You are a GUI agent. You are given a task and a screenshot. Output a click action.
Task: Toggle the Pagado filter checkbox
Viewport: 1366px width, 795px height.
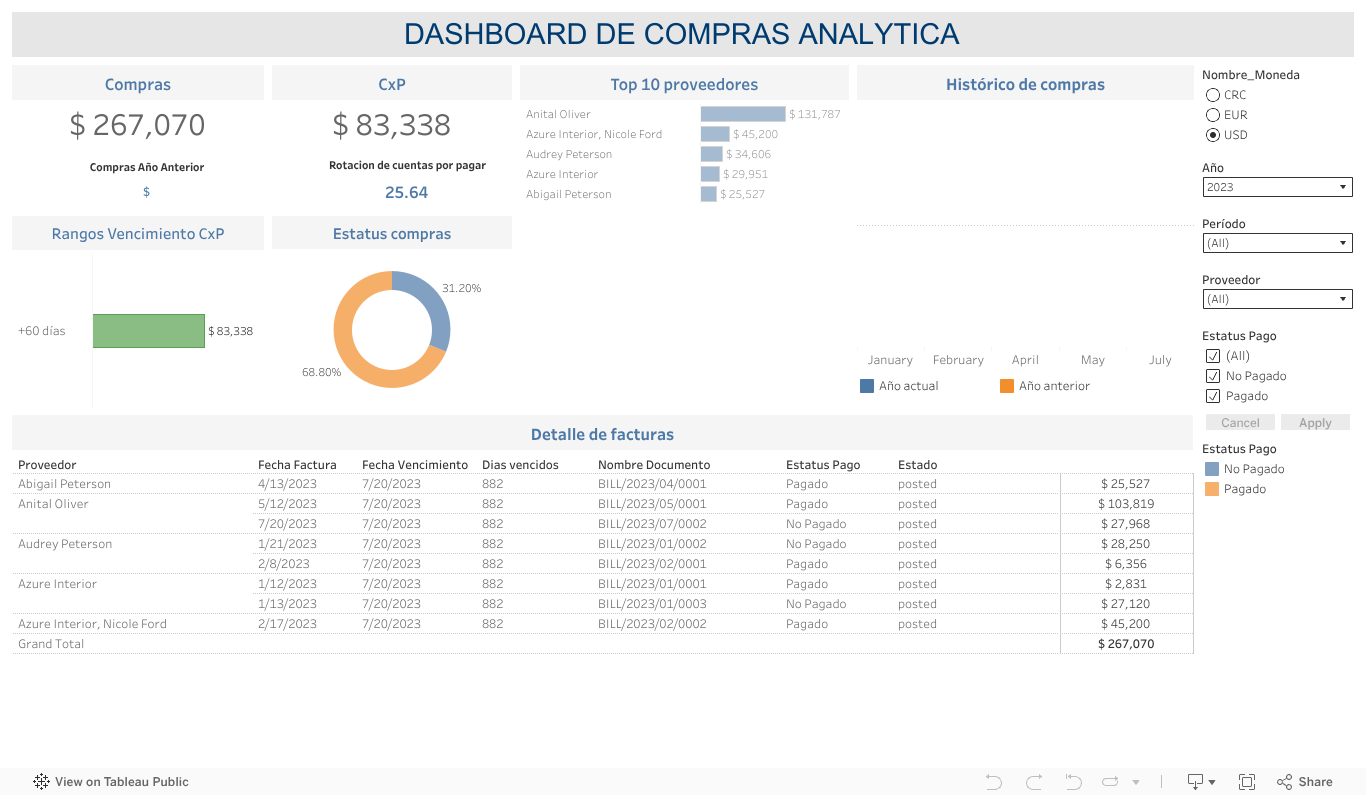click(x=1213, y=396)
